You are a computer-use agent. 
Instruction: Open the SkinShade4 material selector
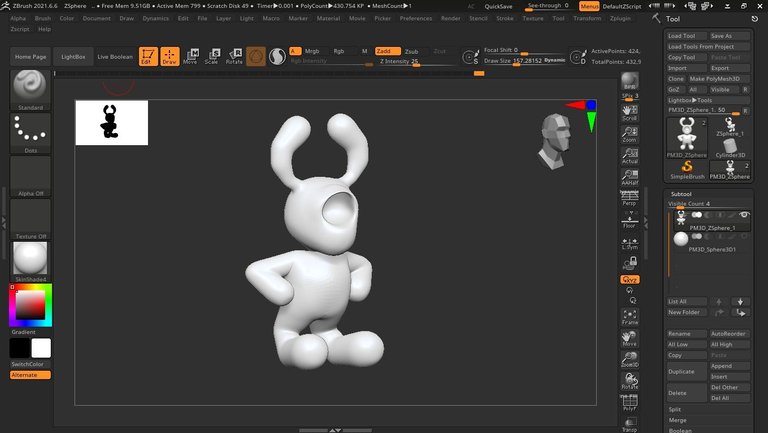(30, 262)
